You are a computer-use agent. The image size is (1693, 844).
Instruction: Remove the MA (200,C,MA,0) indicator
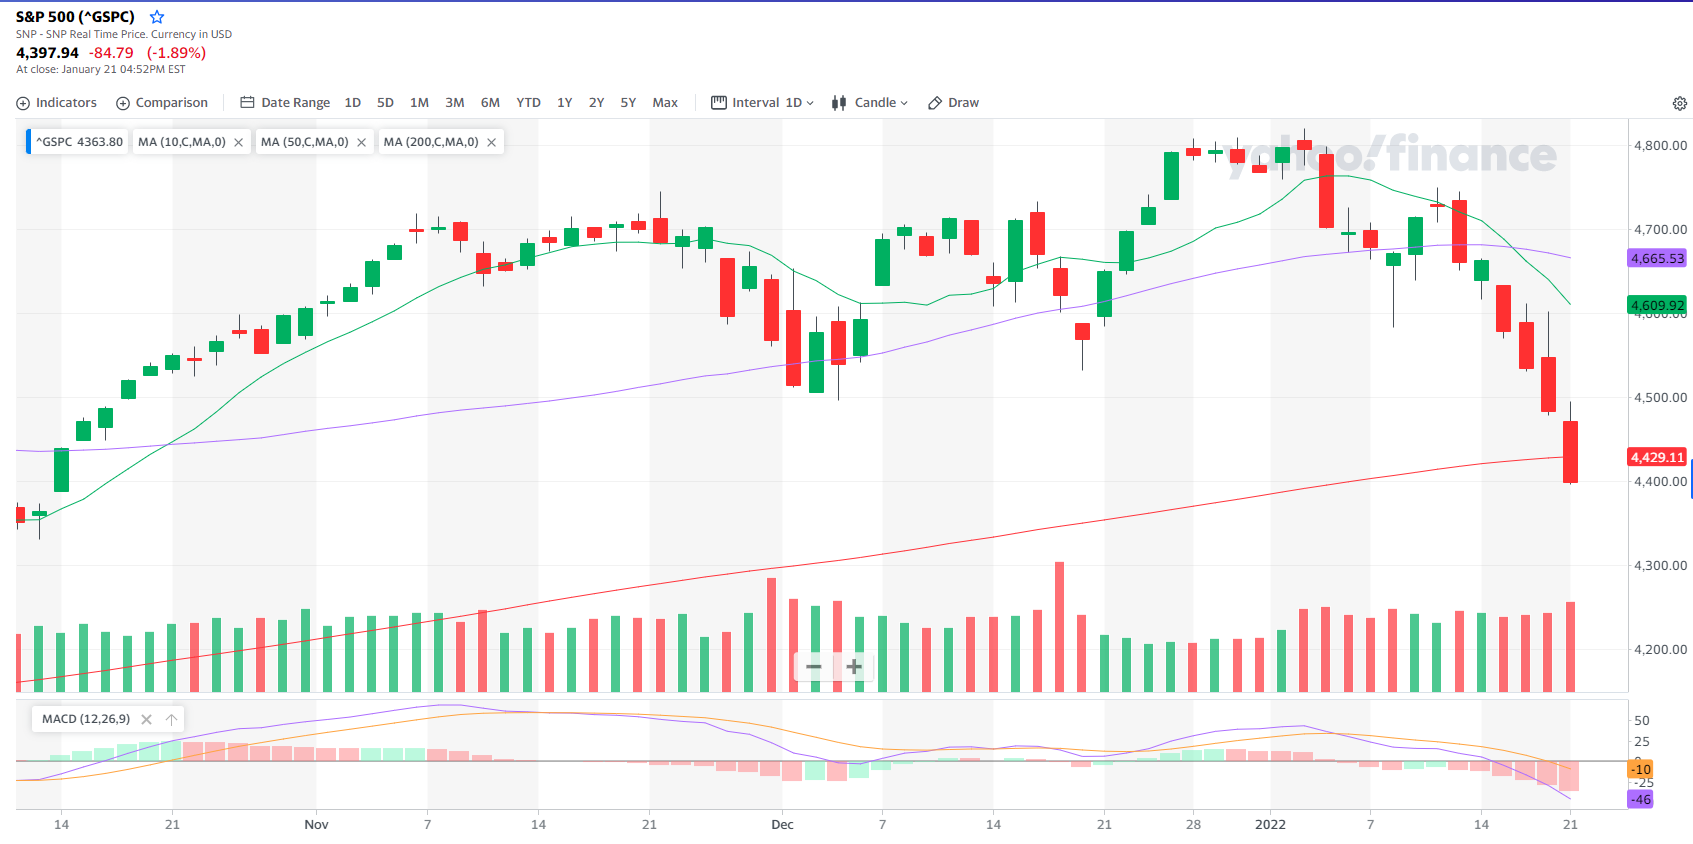[x=491, y=142]
